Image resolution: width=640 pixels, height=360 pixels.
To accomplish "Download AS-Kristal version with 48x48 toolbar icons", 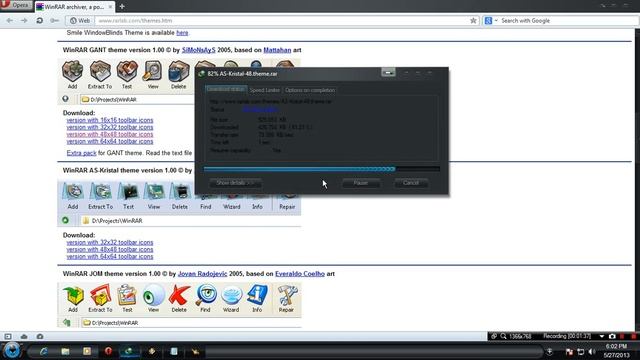I will 110,249.
